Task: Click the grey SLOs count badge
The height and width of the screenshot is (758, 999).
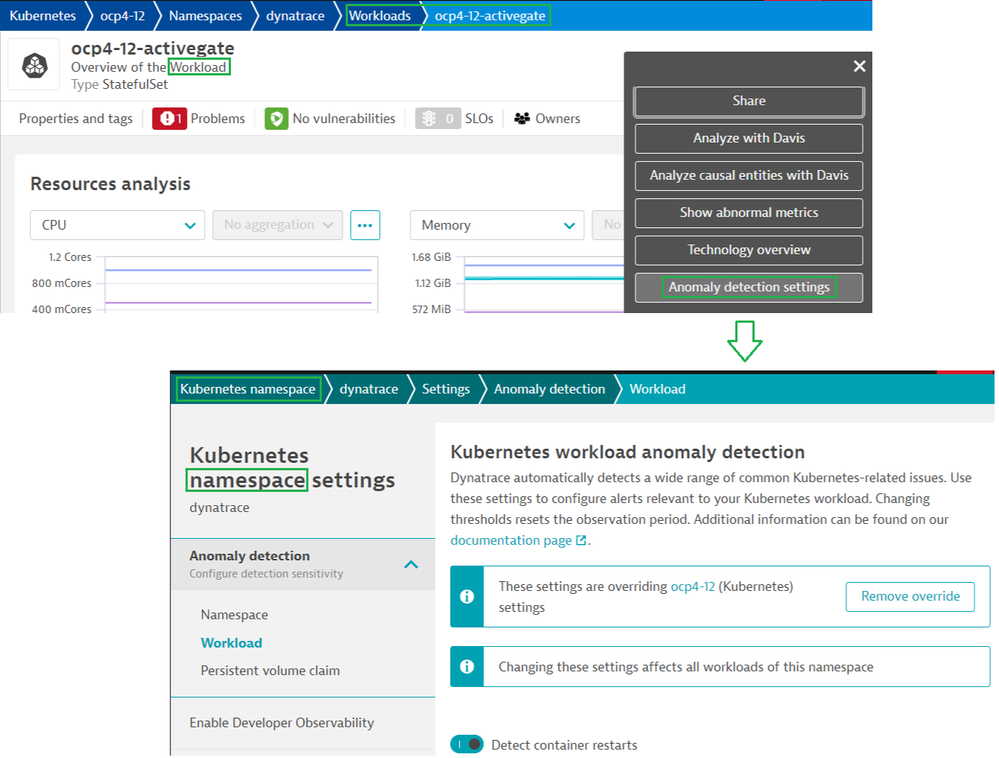Action: (x=437, y=118)
